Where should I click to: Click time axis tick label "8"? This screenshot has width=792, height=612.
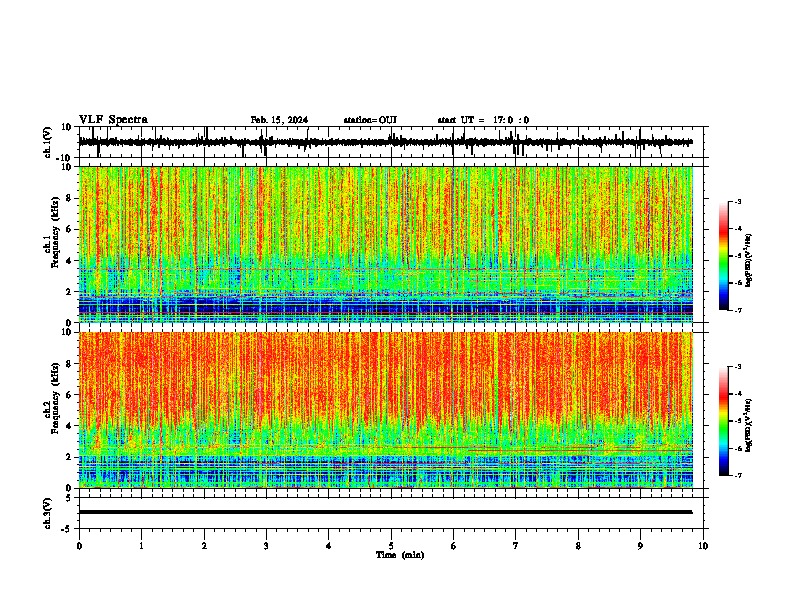578,546
